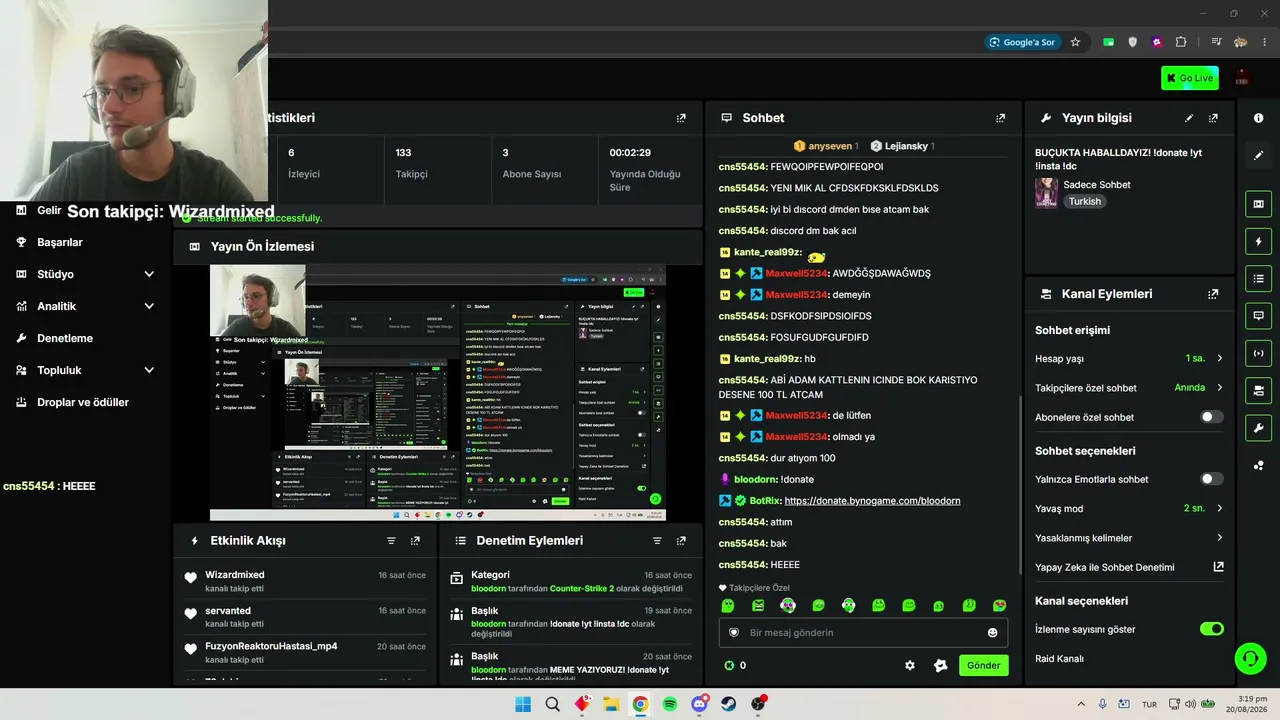This screenshot has height=720, width=1280.
Task: Open the Etkinlik Akışı filter icon
Action: 391,541
